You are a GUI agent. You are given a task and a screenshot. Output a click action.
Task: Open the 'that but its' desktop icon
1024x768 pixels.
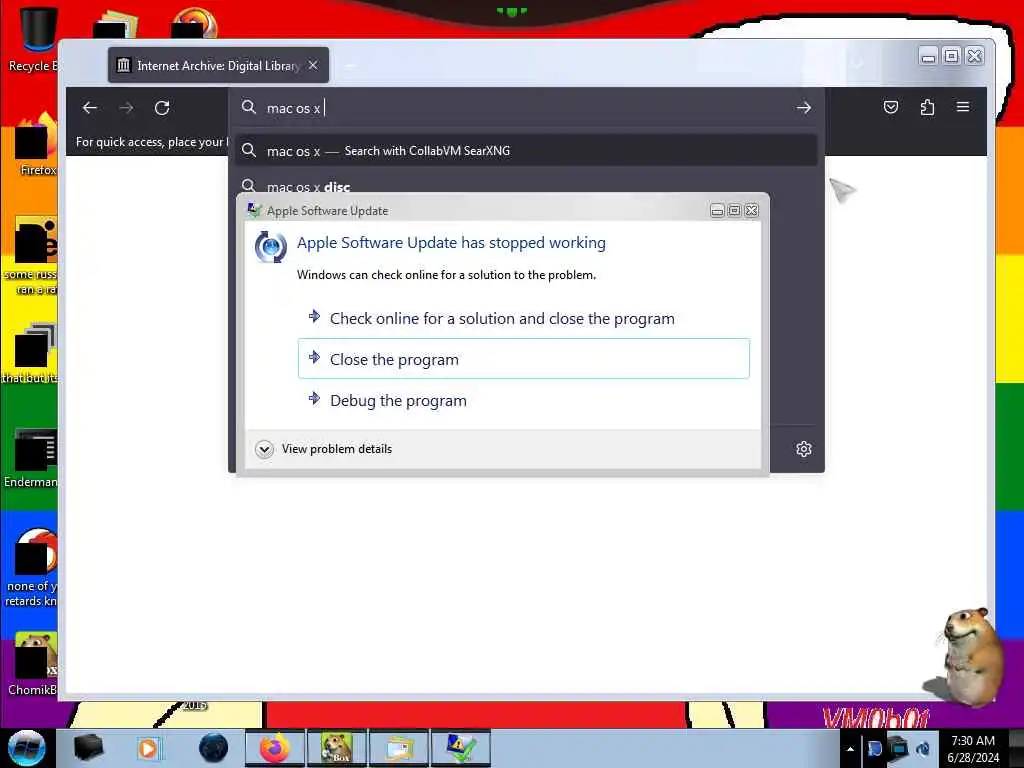coord(31,353)
